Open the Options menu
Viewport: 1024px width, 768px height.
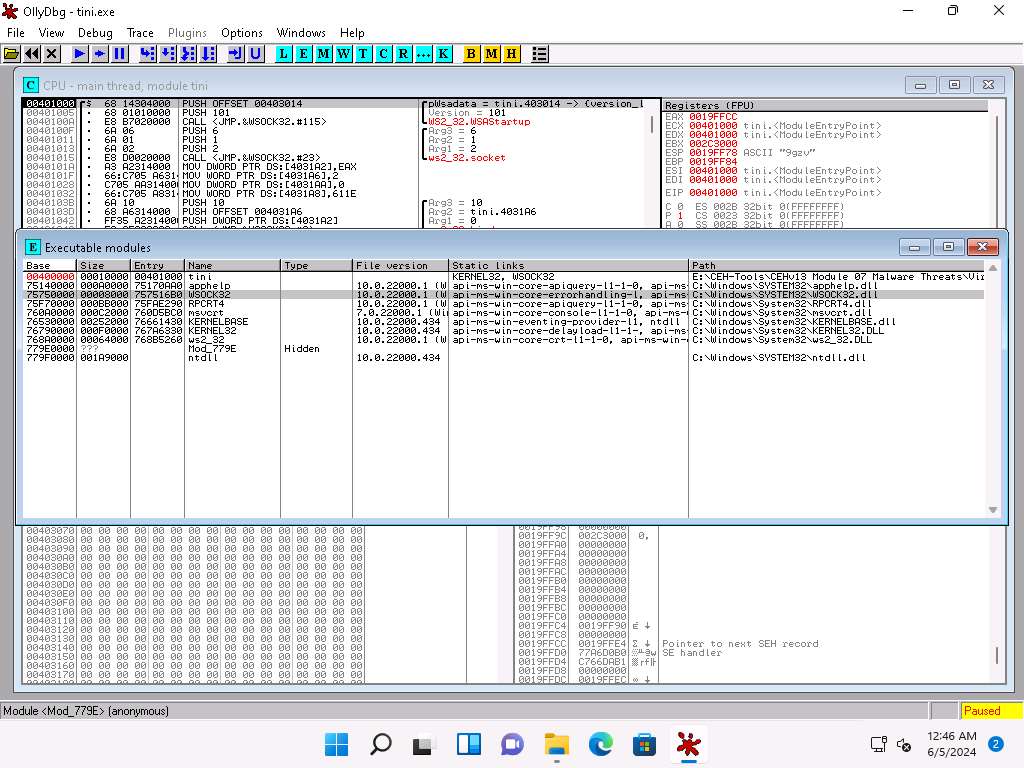(x=241, y=33)
